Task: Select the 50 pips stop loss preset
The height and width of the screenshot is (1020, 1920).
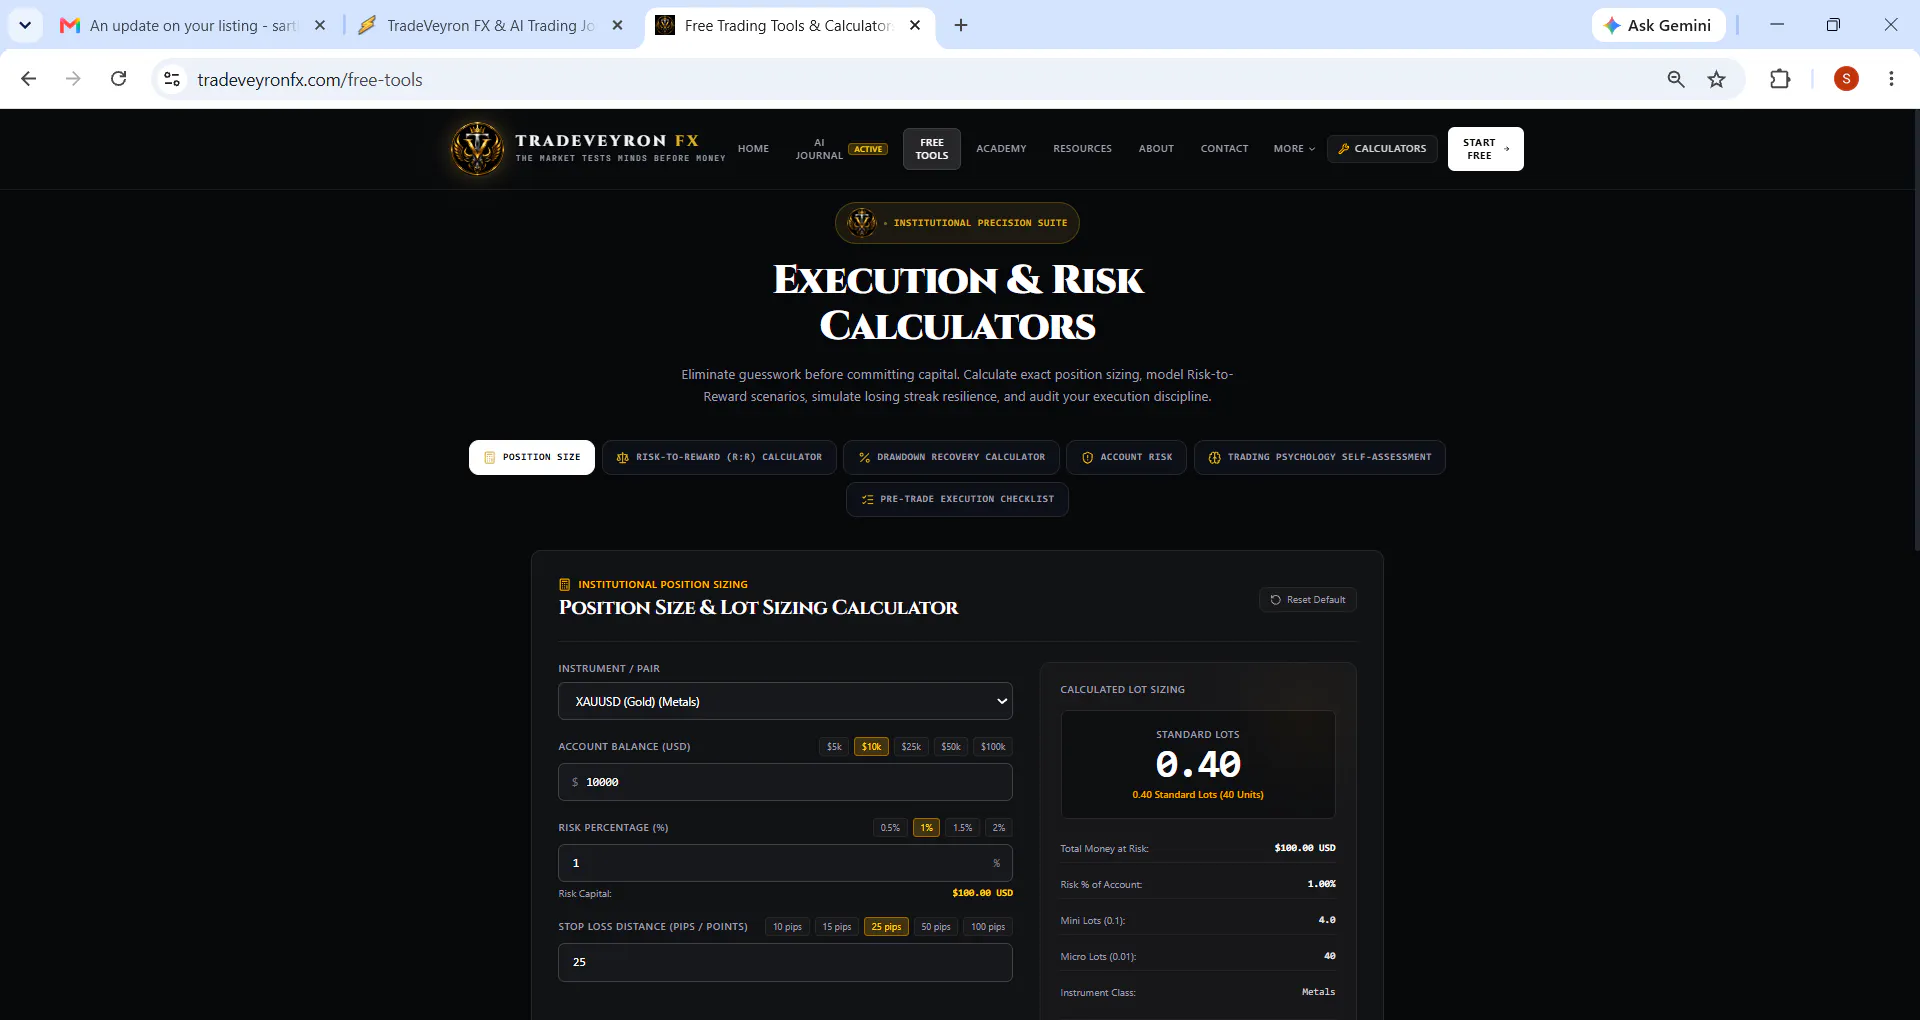Action: (936, 927)
